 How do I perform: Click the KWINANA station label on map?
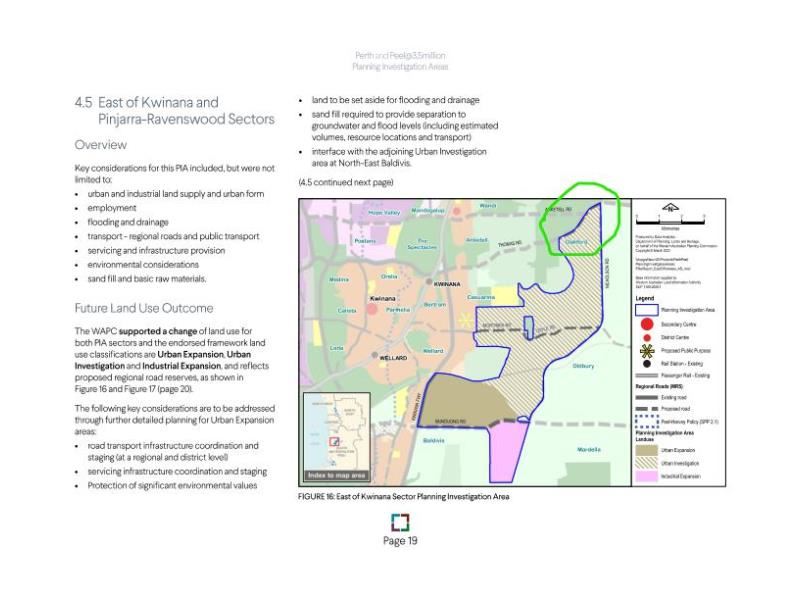[447, 284]
